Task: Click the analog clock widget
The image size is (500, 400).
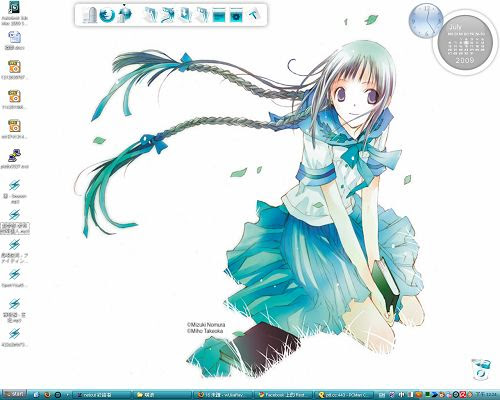Action: tap(426, 21)
